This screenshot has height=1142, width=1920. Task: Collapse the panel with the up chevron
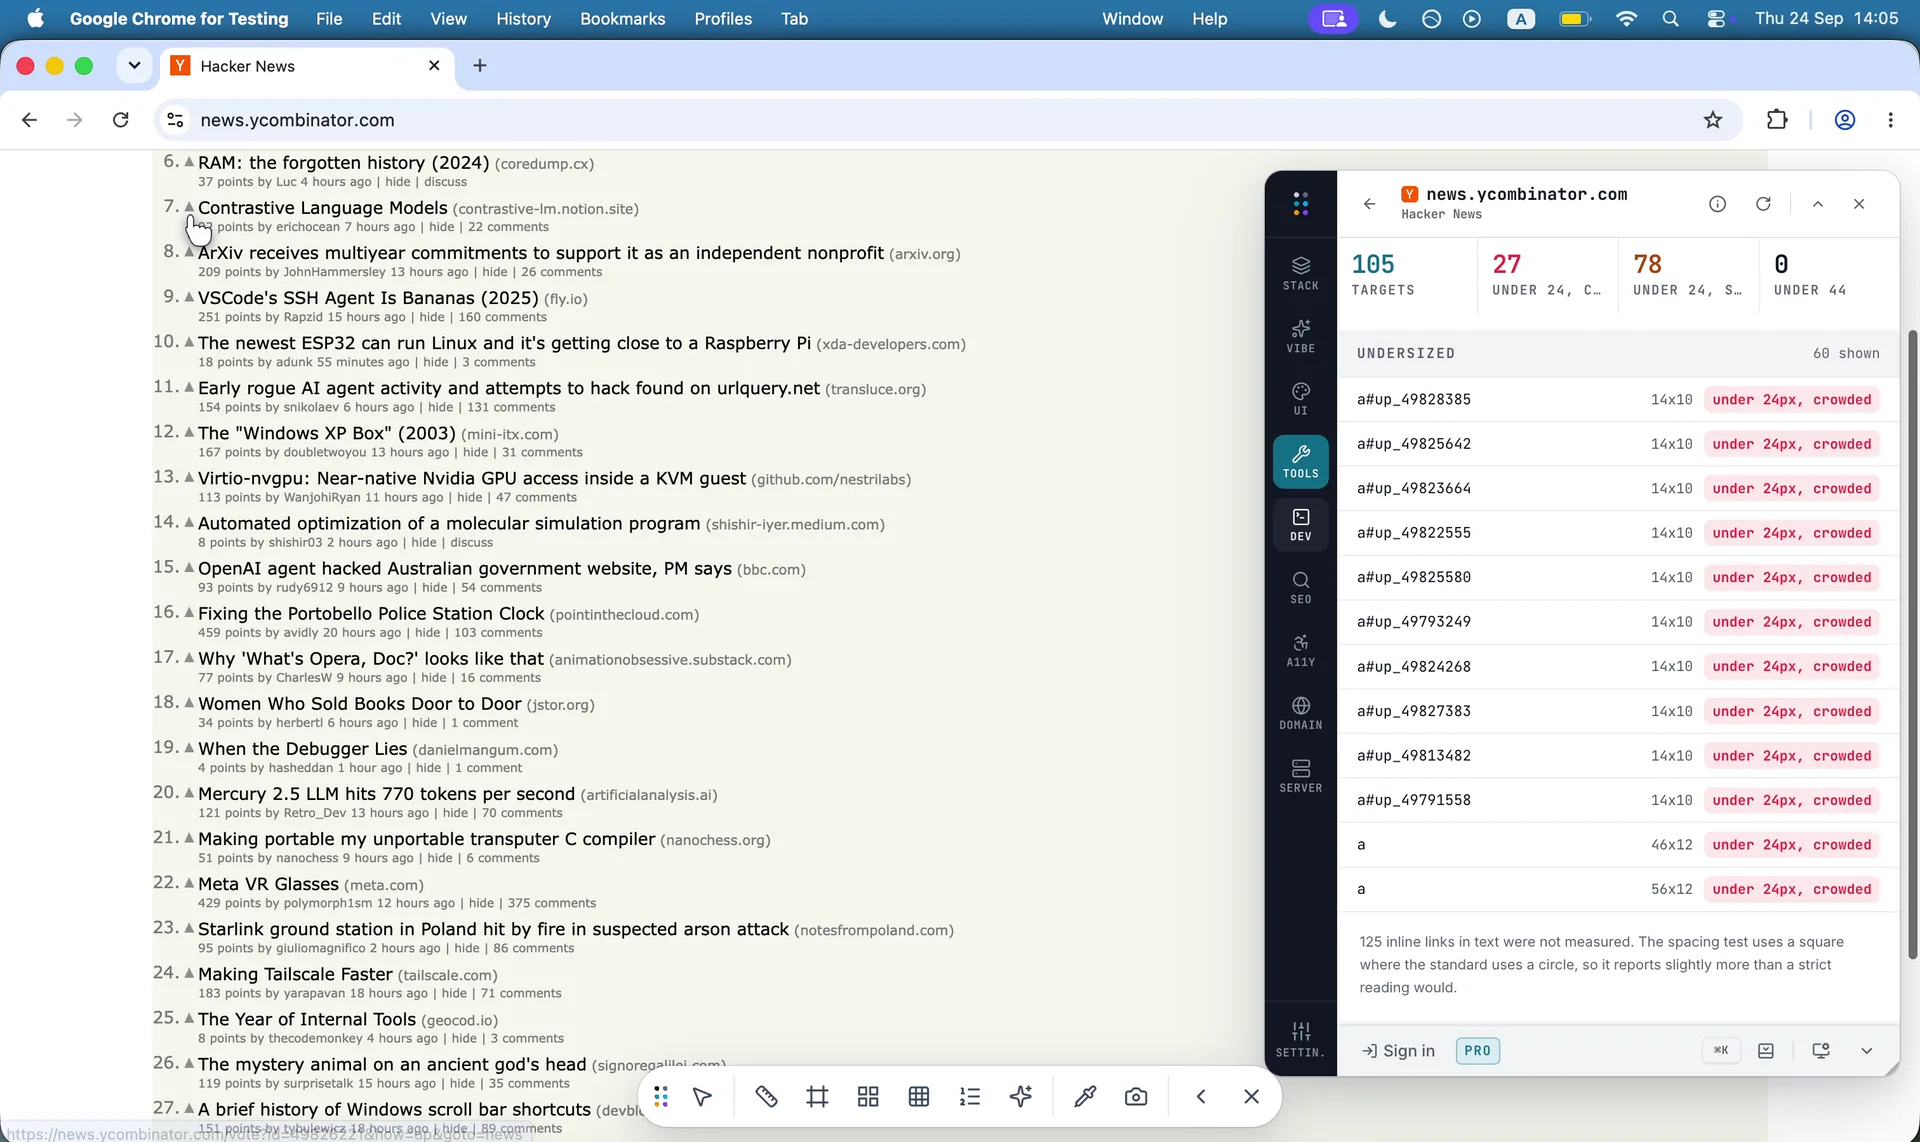pos(1818,204)
